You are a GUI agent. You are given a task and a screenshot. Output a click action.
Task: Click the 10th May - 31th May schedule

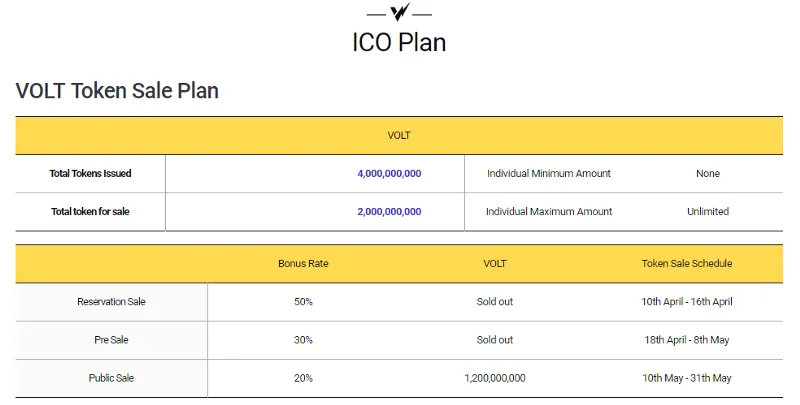pos(687,378)
